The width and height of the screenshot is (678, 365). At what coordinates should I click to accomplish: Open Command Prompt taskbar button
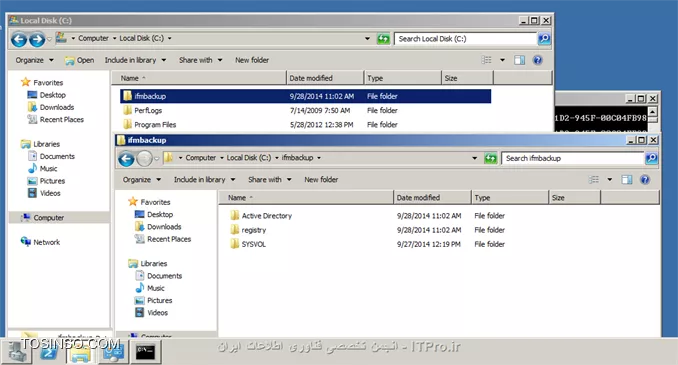pos(146,352)
